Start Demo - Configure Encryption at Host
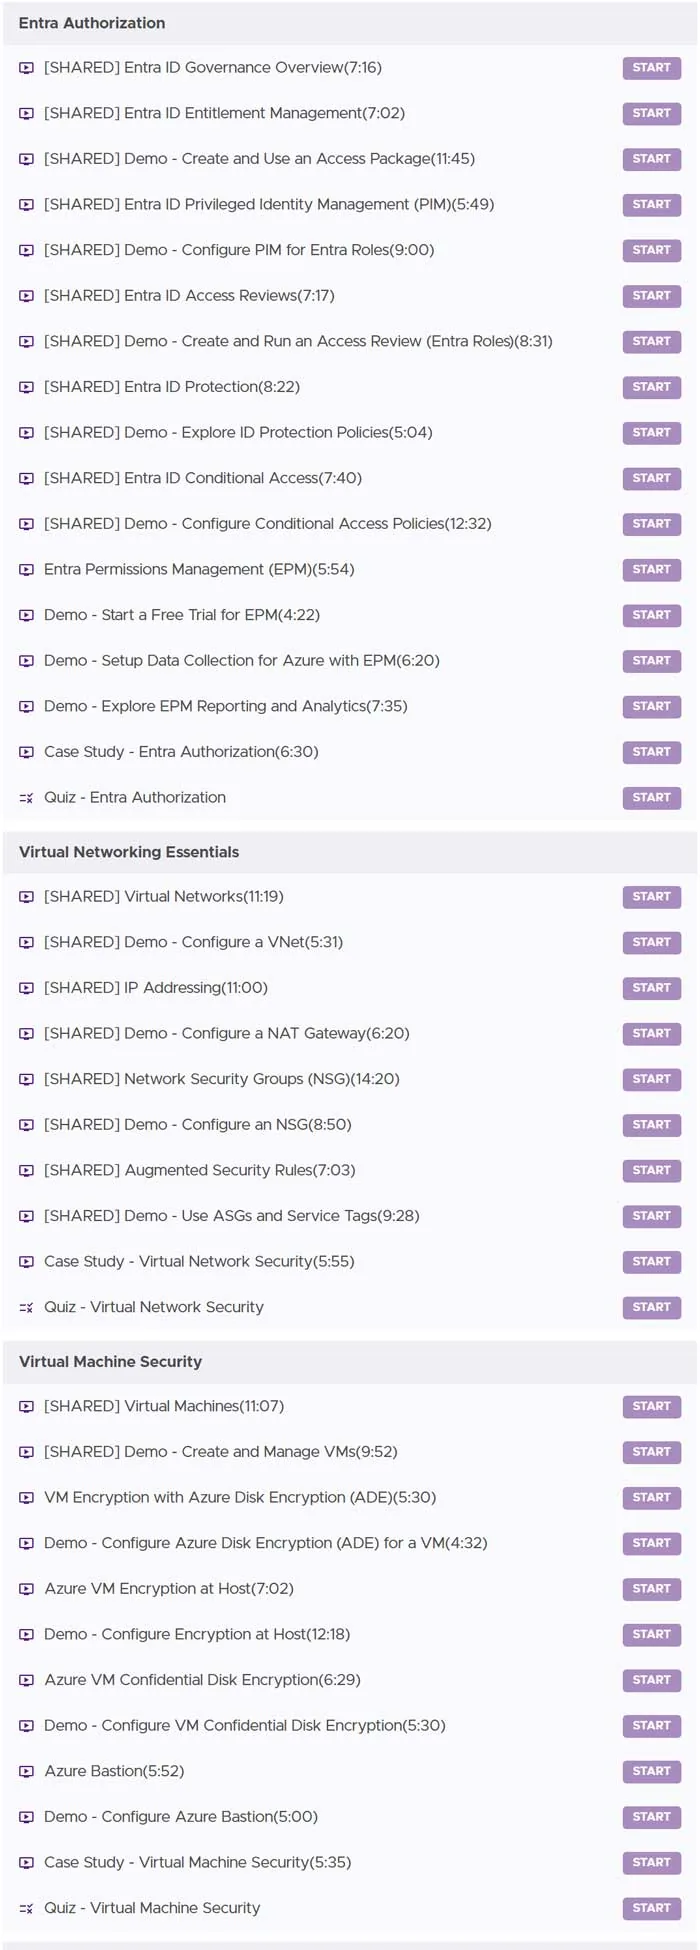 pyautogui.click(x=651, y=1634)
